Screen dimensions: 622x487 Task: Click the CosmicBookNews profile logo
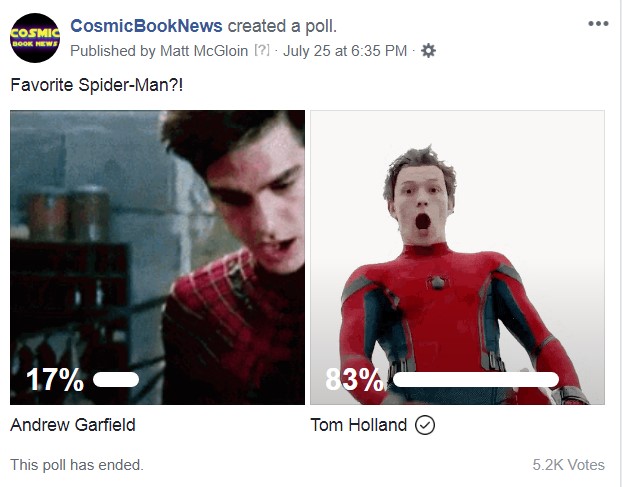tap(35, 38)
